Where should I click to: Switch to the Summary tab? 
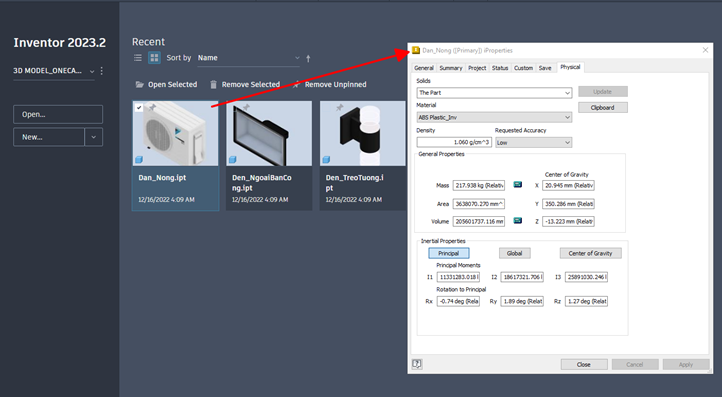pyautogui.click(x=450, y=68)
